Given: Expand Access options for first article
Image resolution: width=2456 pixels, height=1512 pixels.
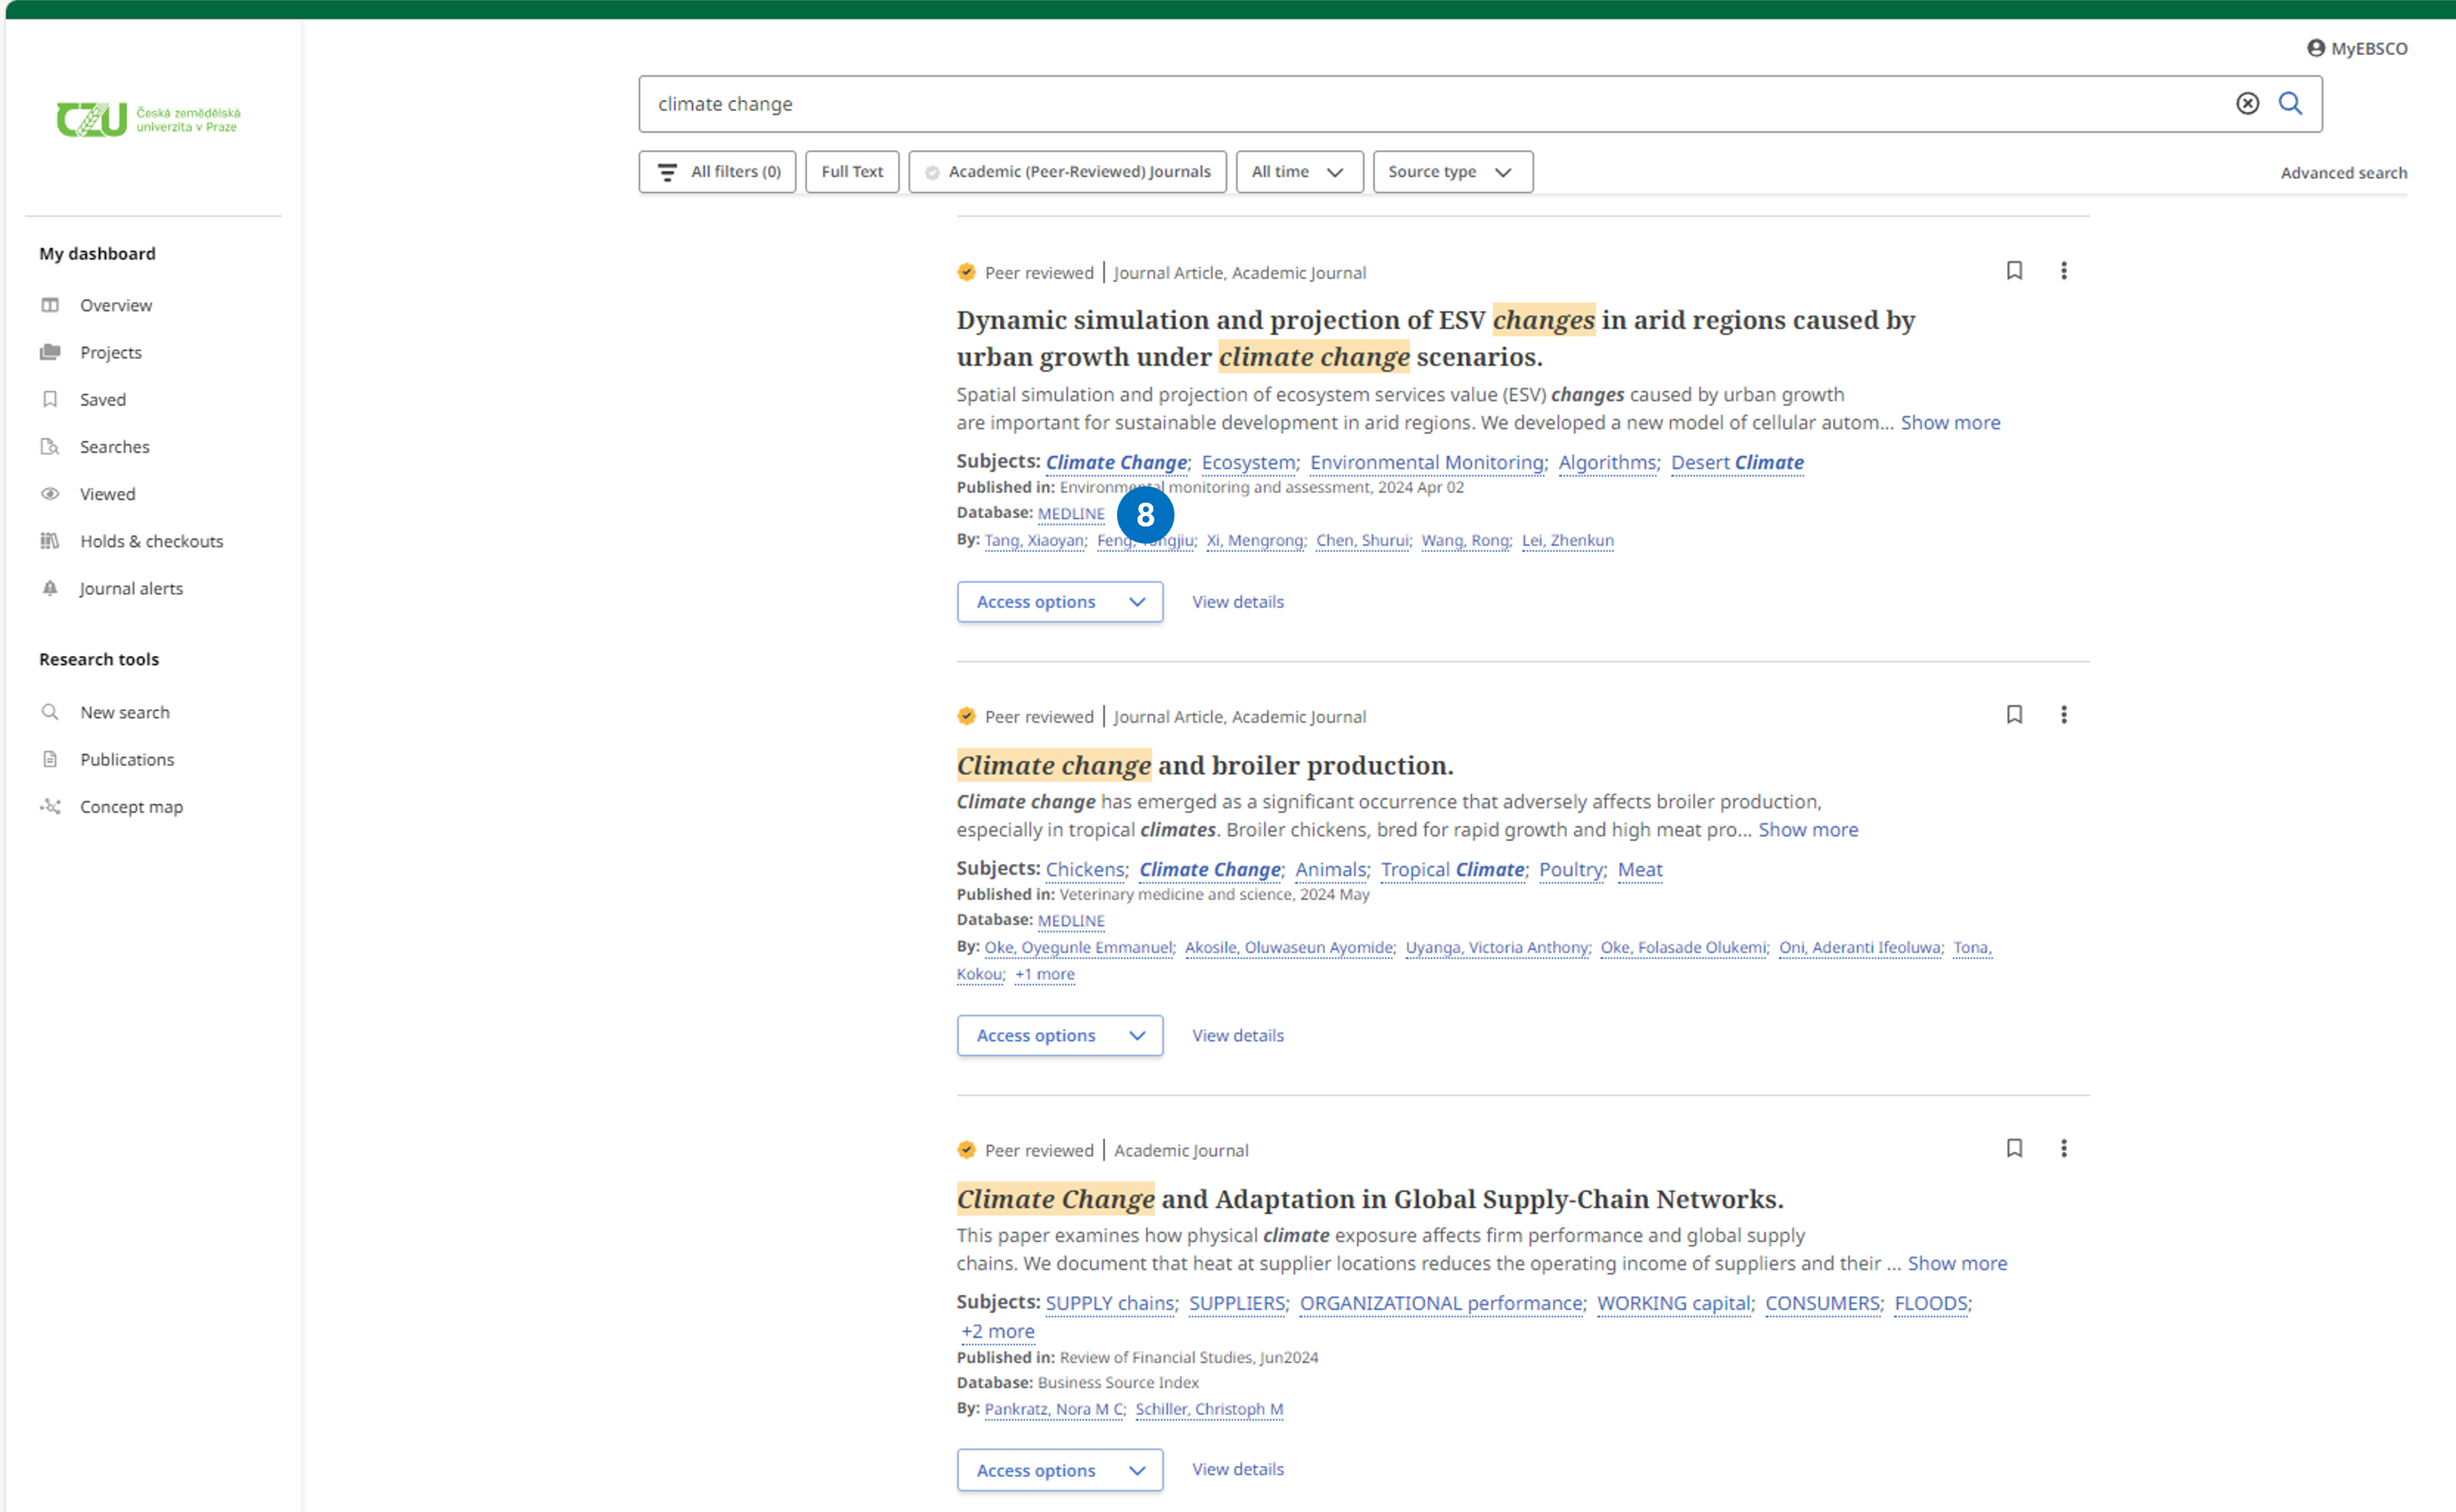Looking at the screenshot, I should [x=1059, y=602].
